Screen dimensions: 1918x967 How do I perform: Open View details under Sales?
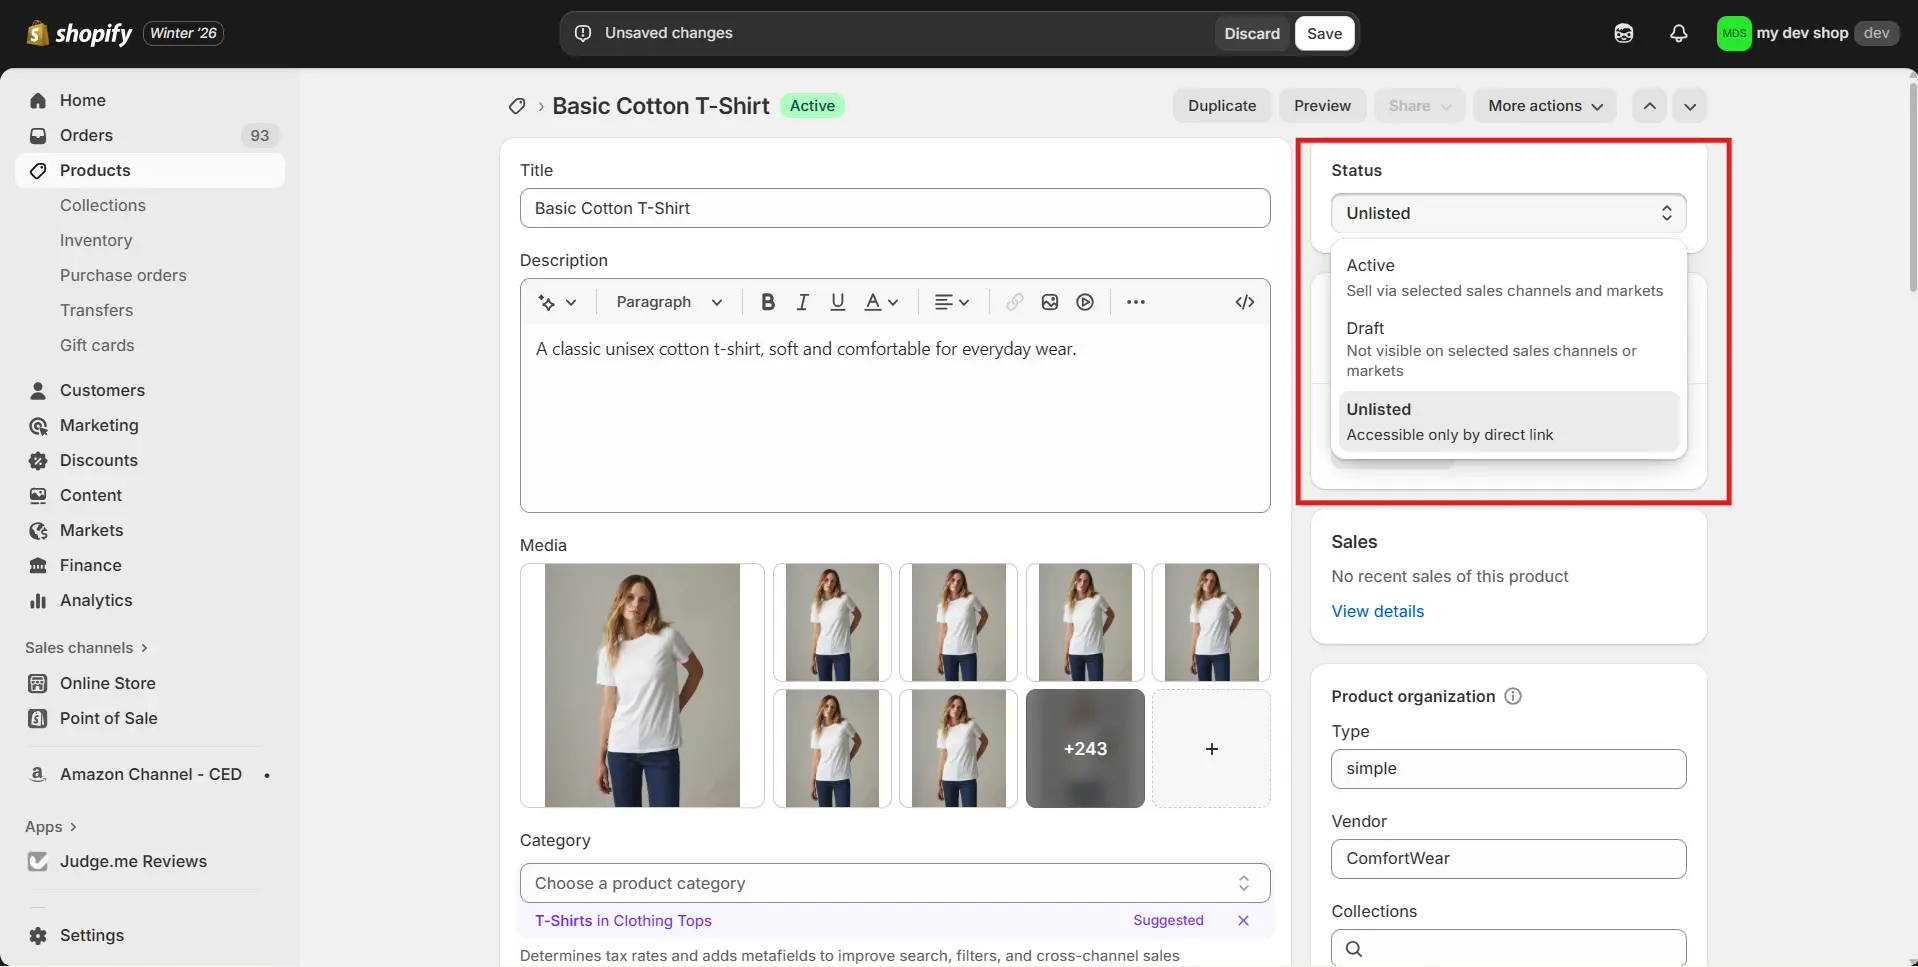click(1378, 611)
